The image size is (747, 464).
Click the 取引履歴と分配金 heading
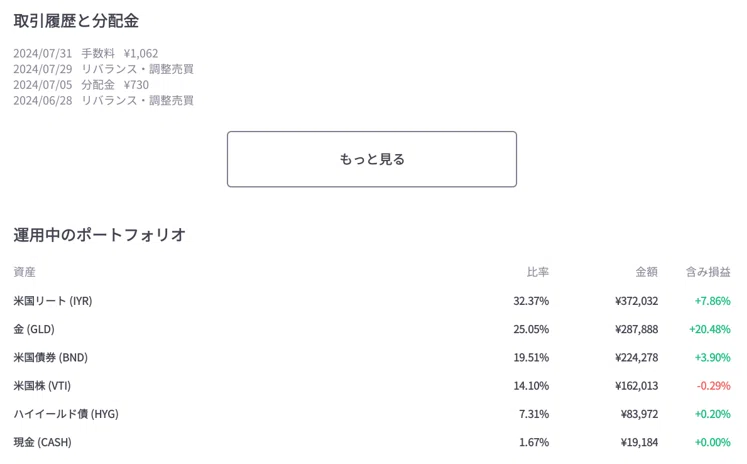[76, 21]
